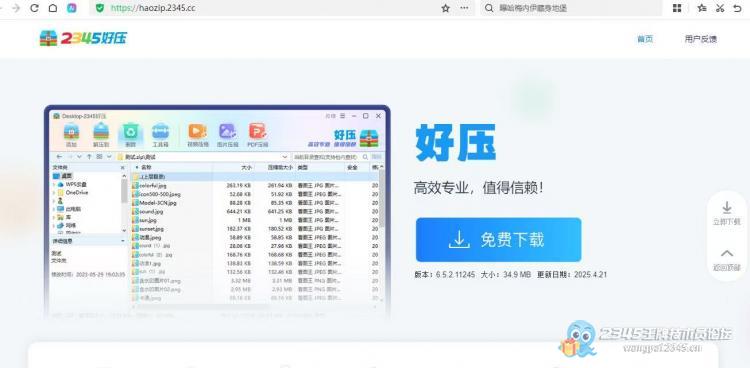
Task: Open the colorful assistant icon beside the home icon
Action: [x=72, y=8]
